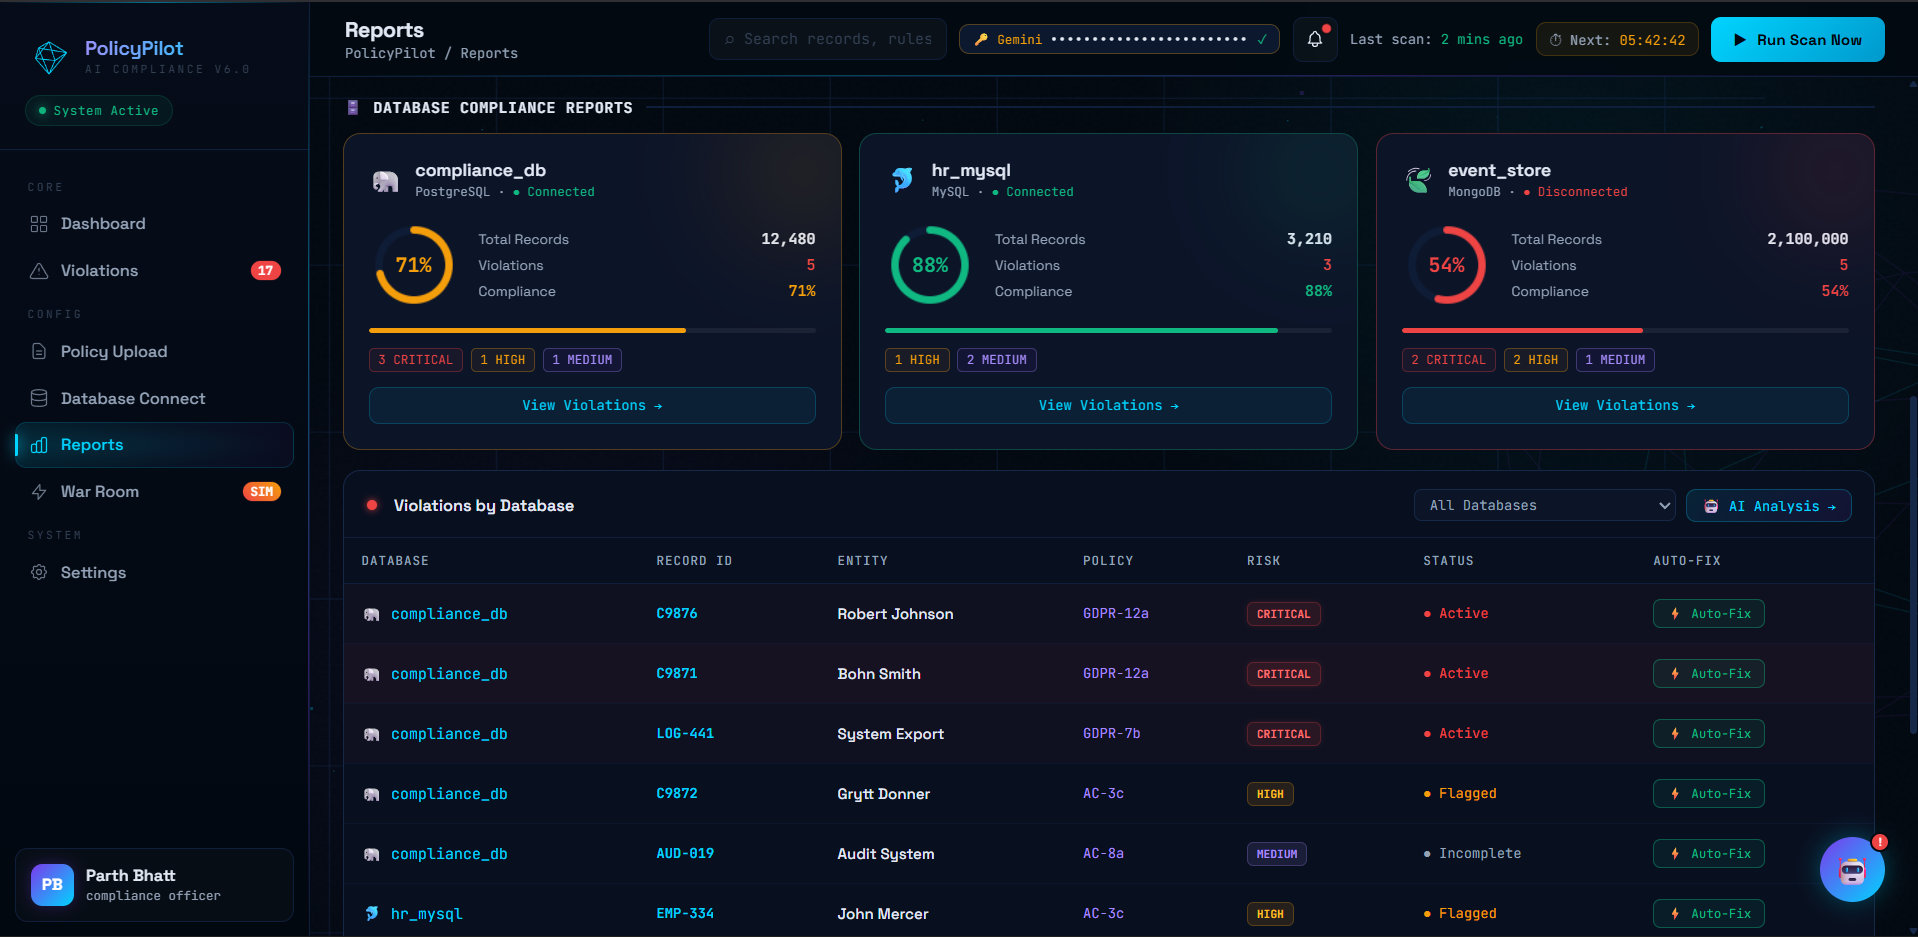Click the Policy Upload document icon
Screen dimensions: 1918x937
[39, 352]
